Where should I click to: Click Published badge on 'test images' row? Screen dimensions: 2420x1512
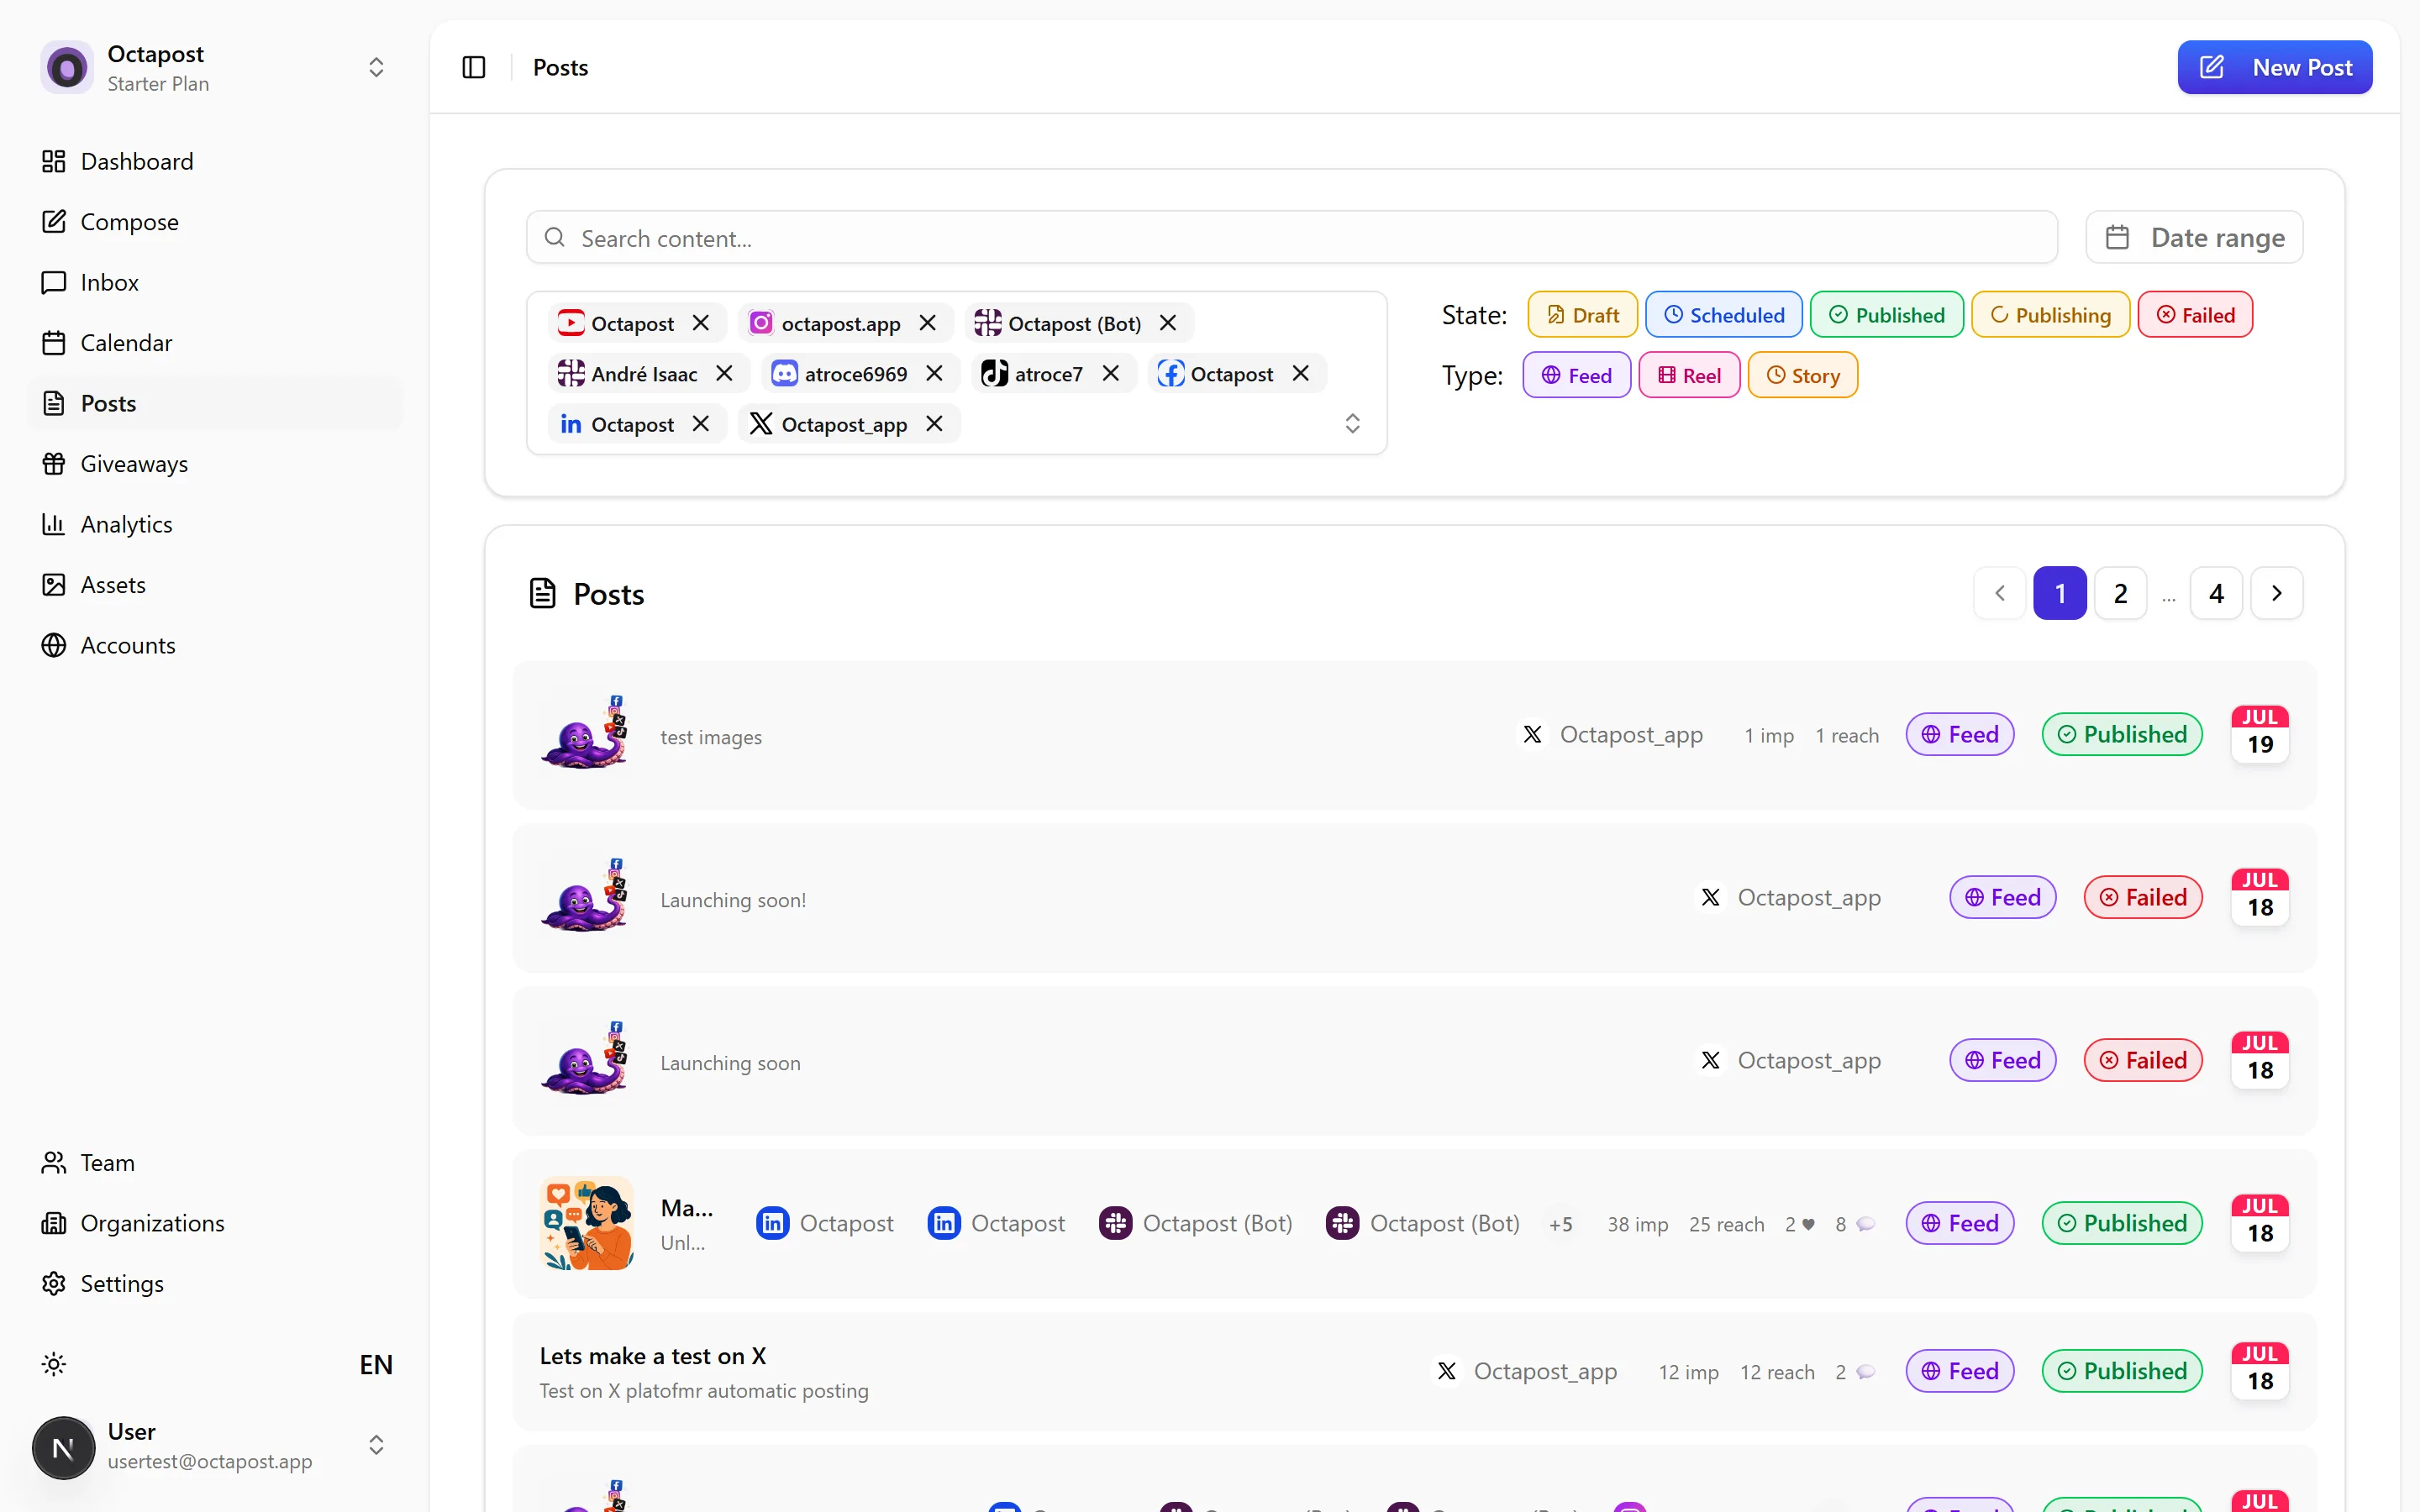click(x=2122, y=734)
